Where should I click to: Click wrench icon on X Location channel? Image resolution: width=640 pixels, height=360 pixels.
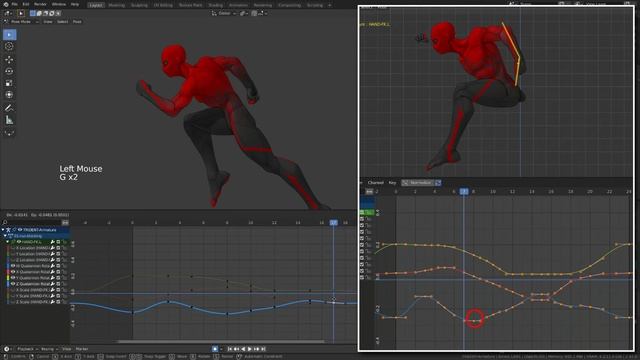pyautogui.click(x=53, y=248)
